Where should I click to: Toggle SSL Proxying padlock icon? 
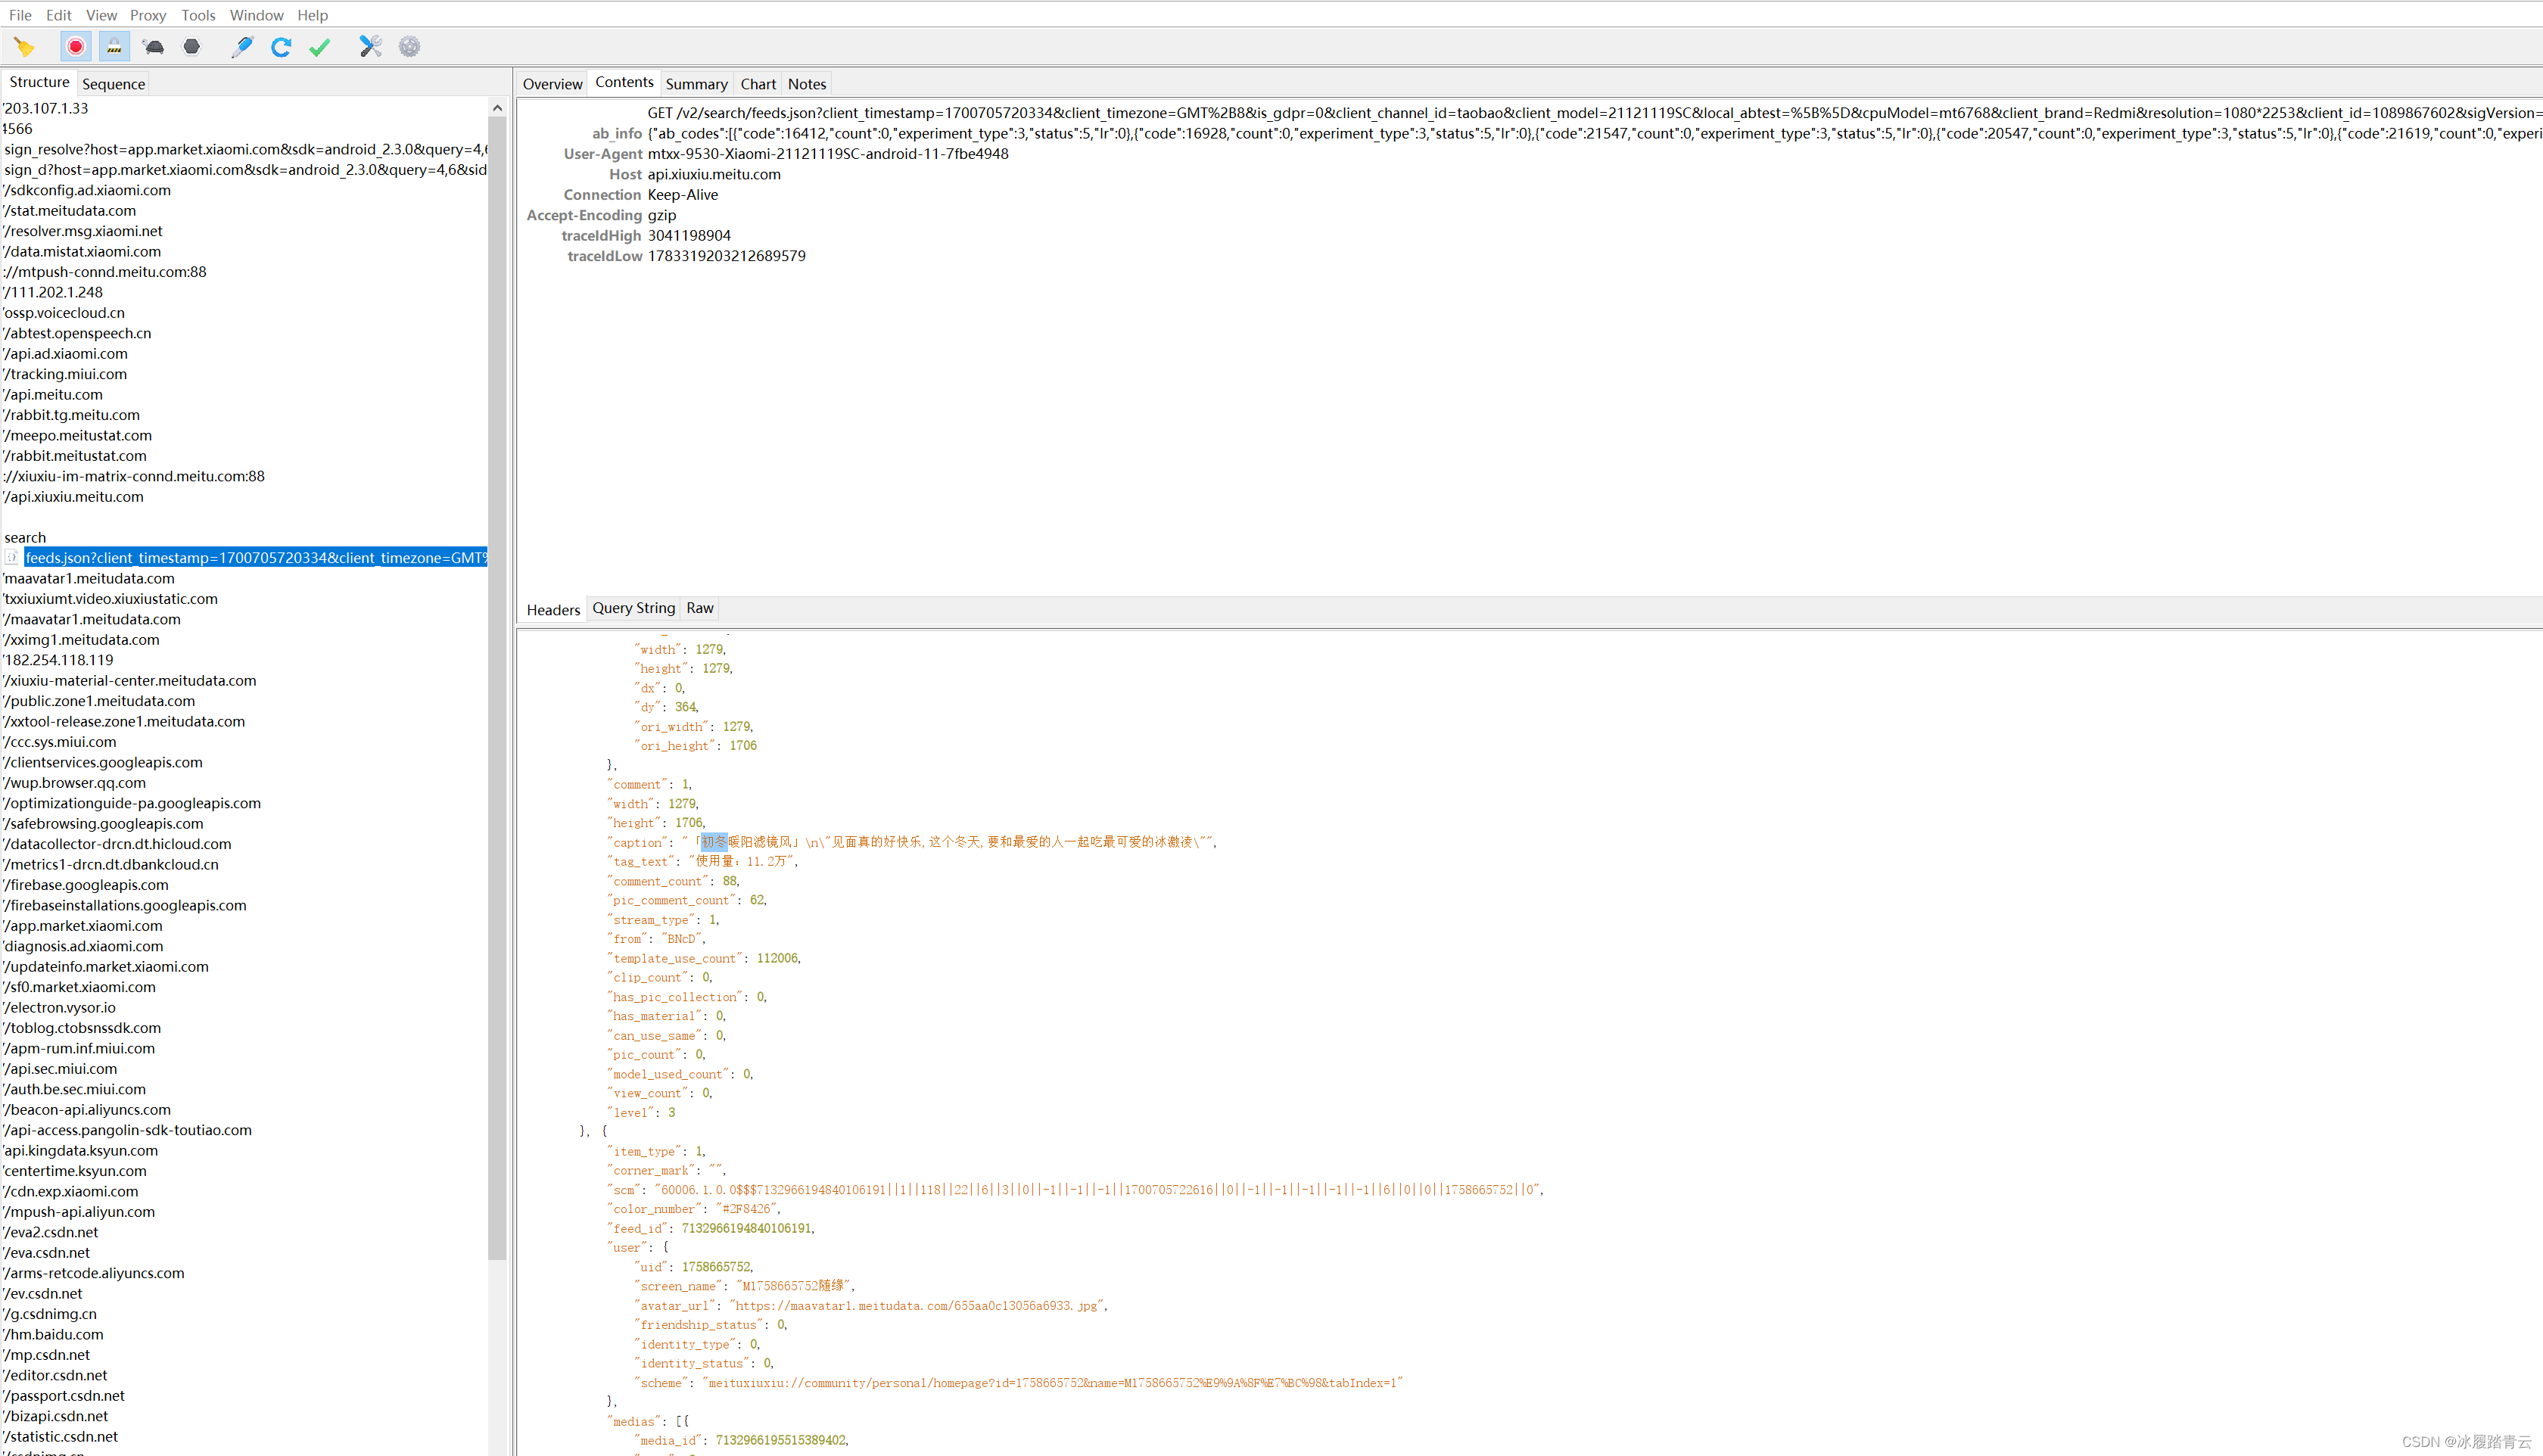pos(114,47)
